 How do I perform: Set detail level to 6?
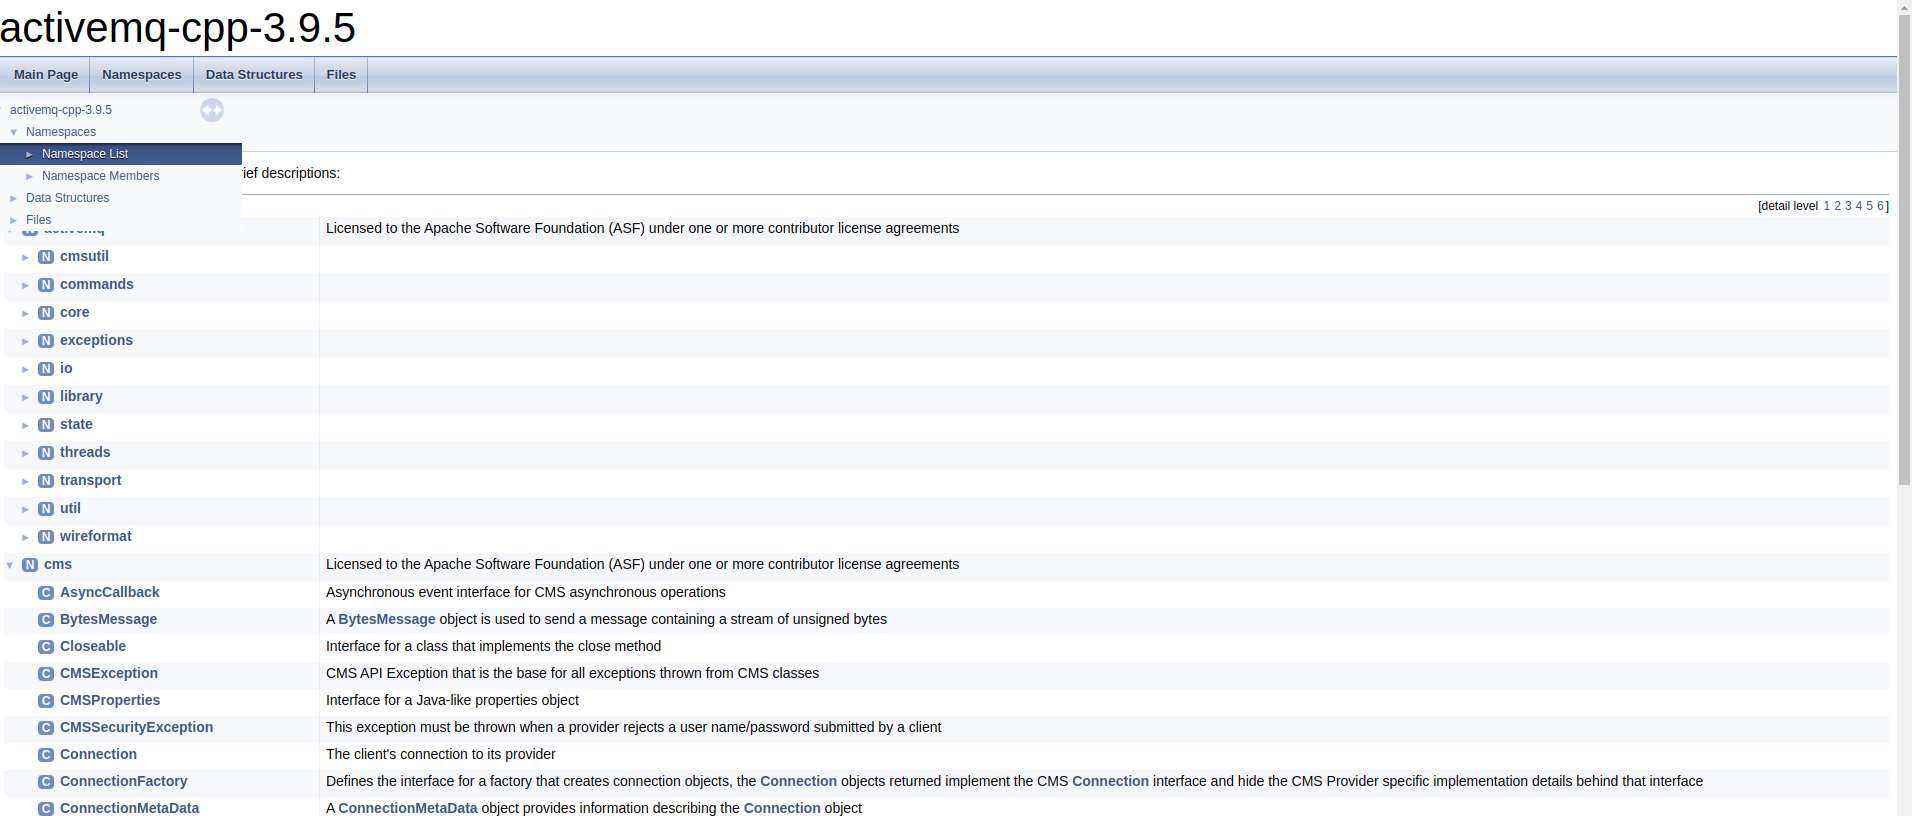point(1880,206)
